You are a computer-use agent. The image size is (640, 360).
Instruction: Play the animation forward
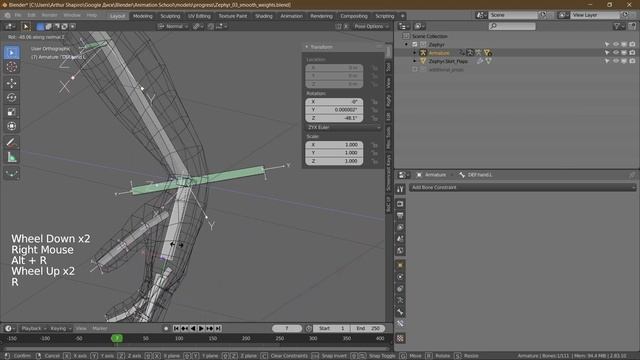pyautogui.click(x=201, y=328)
